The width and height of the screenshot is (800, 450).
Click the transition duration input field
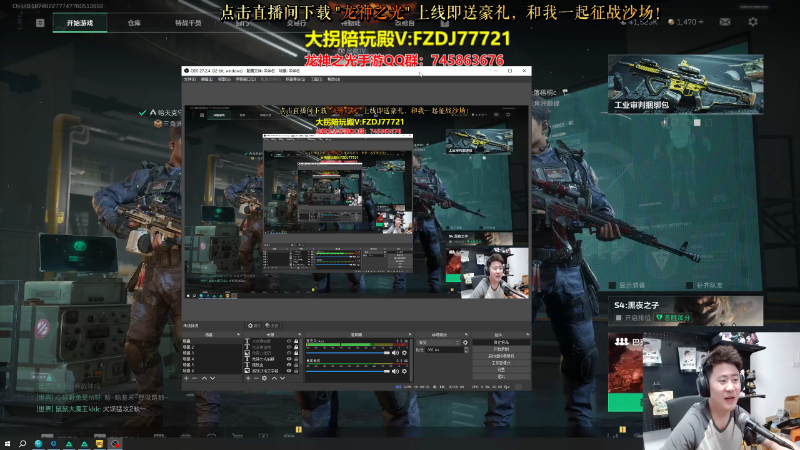(444, 350)
